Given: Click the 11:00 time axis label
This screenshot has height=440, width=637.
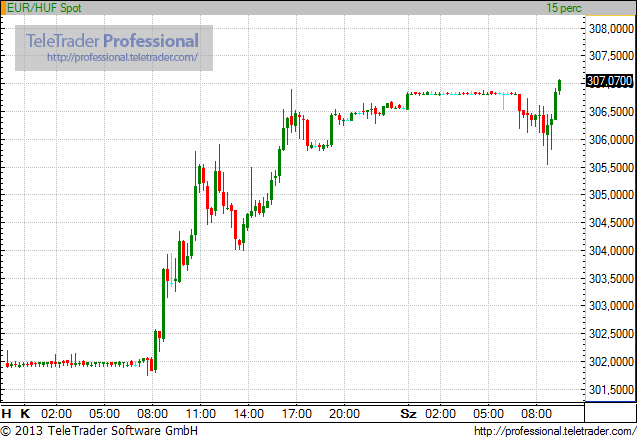Looking at the screenshot, I should pos(200,414).
